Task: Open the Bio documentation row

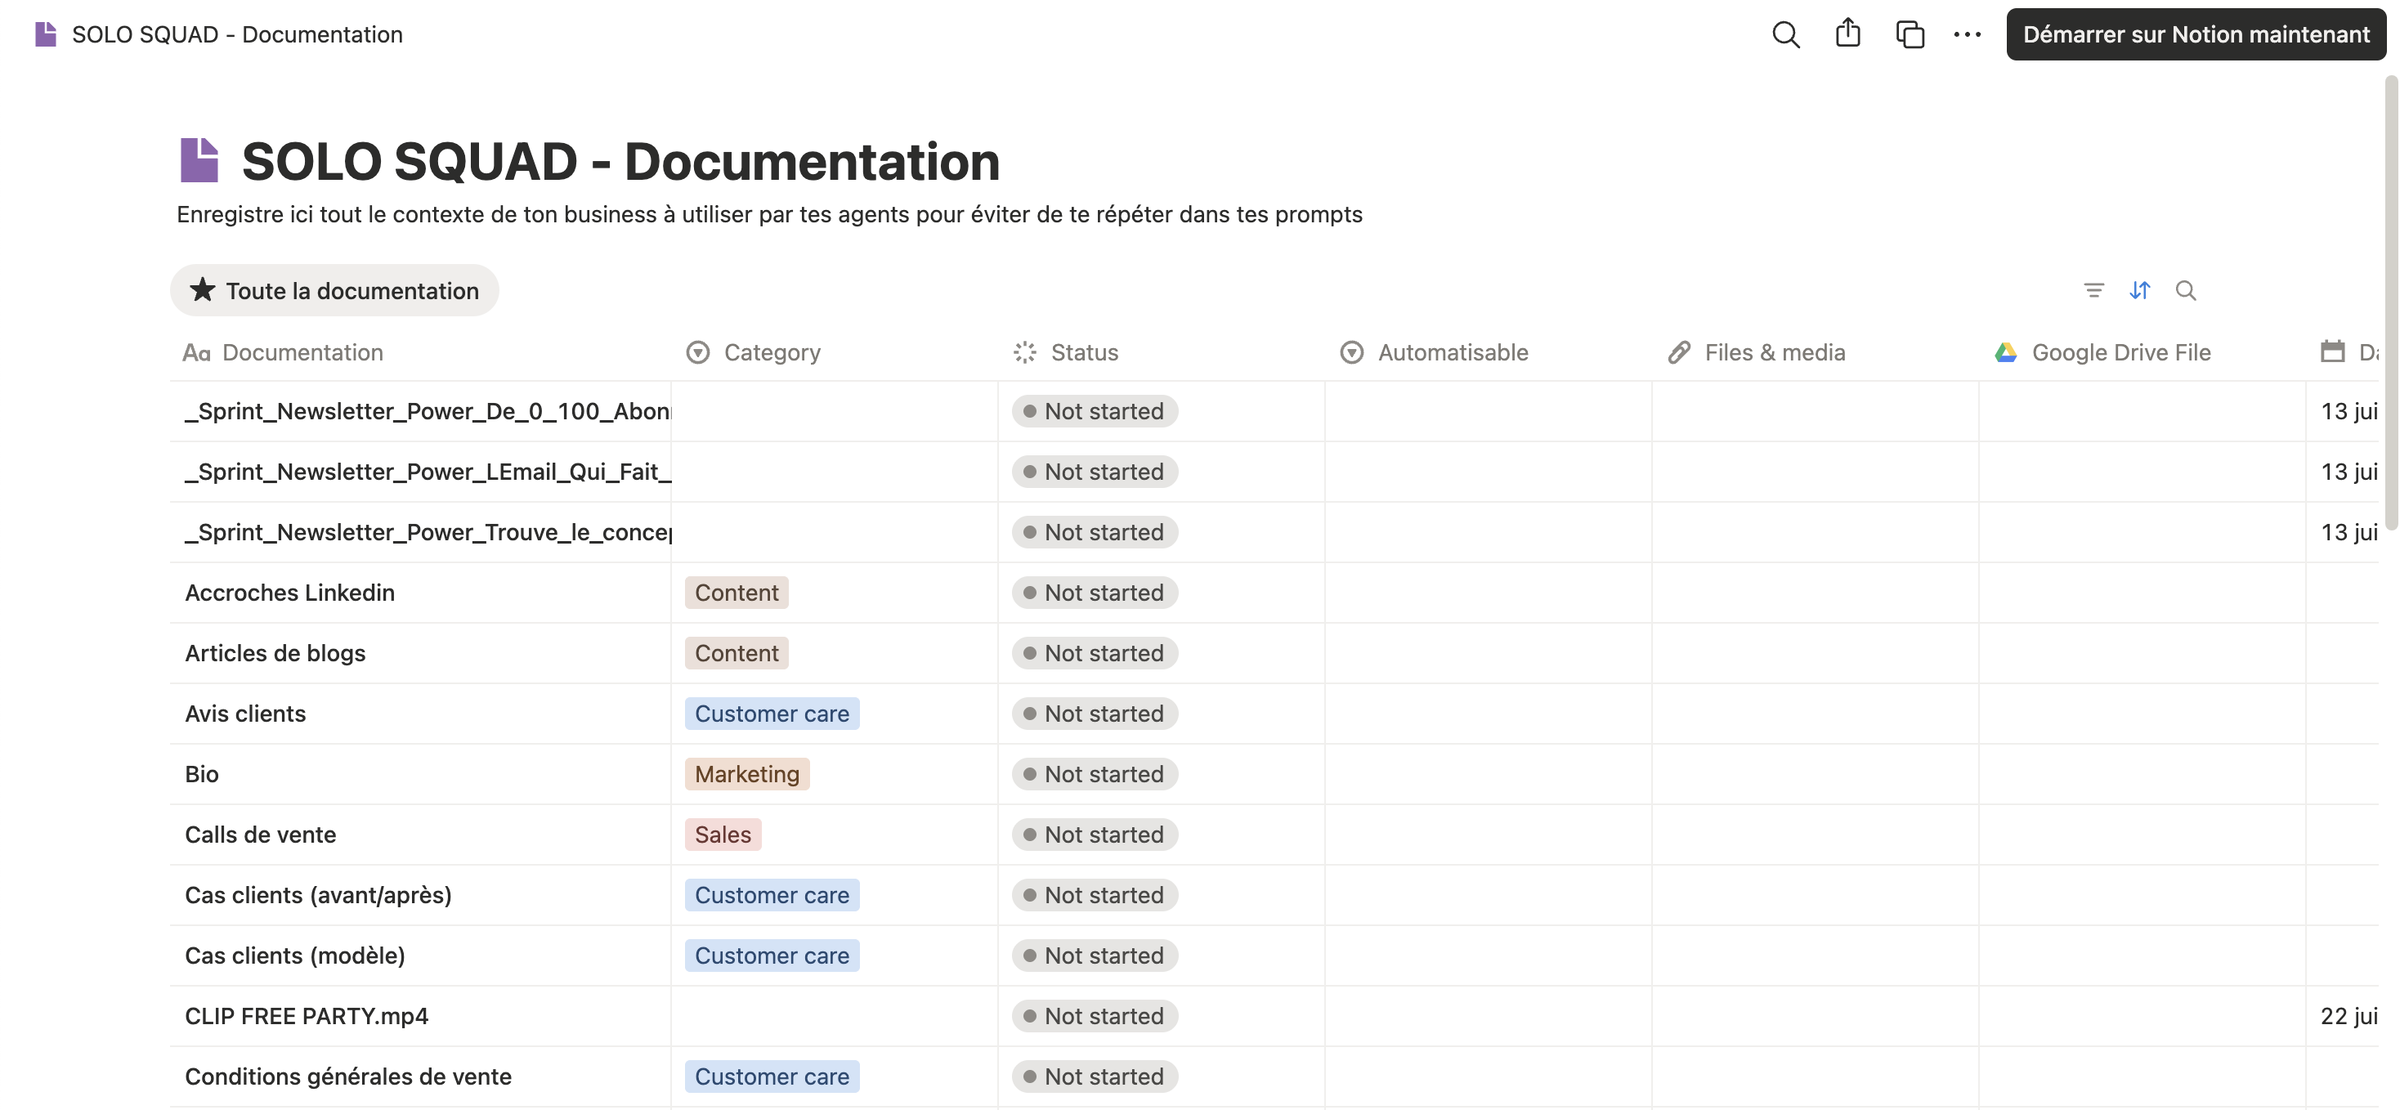Action: pyautogui.click(x=202, y=774)
